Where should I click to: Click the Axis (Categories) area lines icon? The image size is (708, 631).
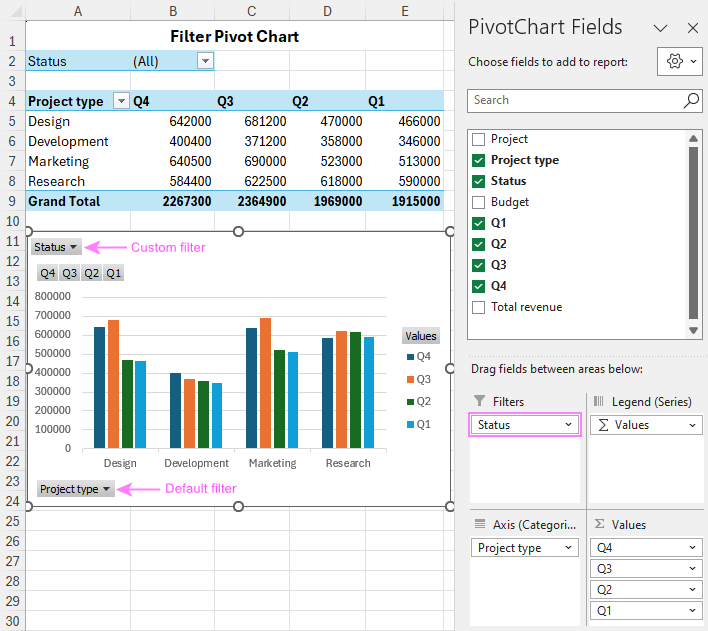[480, 524]
